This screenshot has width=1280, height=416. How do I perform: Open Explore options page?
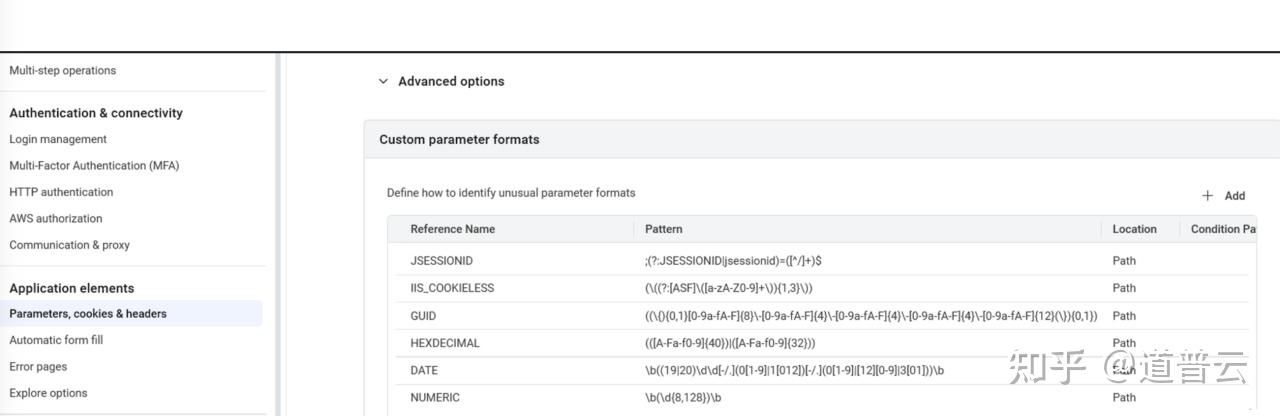coord(48,393)
